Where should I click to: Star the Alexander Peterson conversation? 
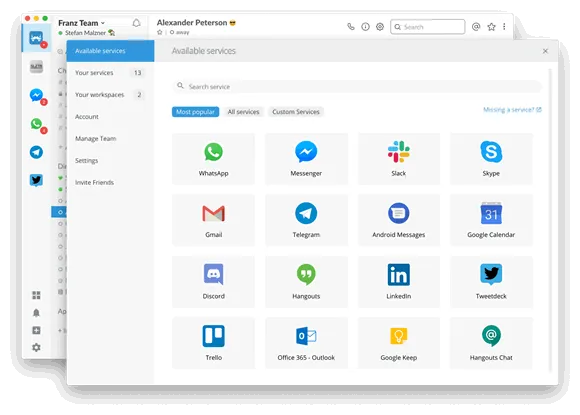click(x=160, y=33)
